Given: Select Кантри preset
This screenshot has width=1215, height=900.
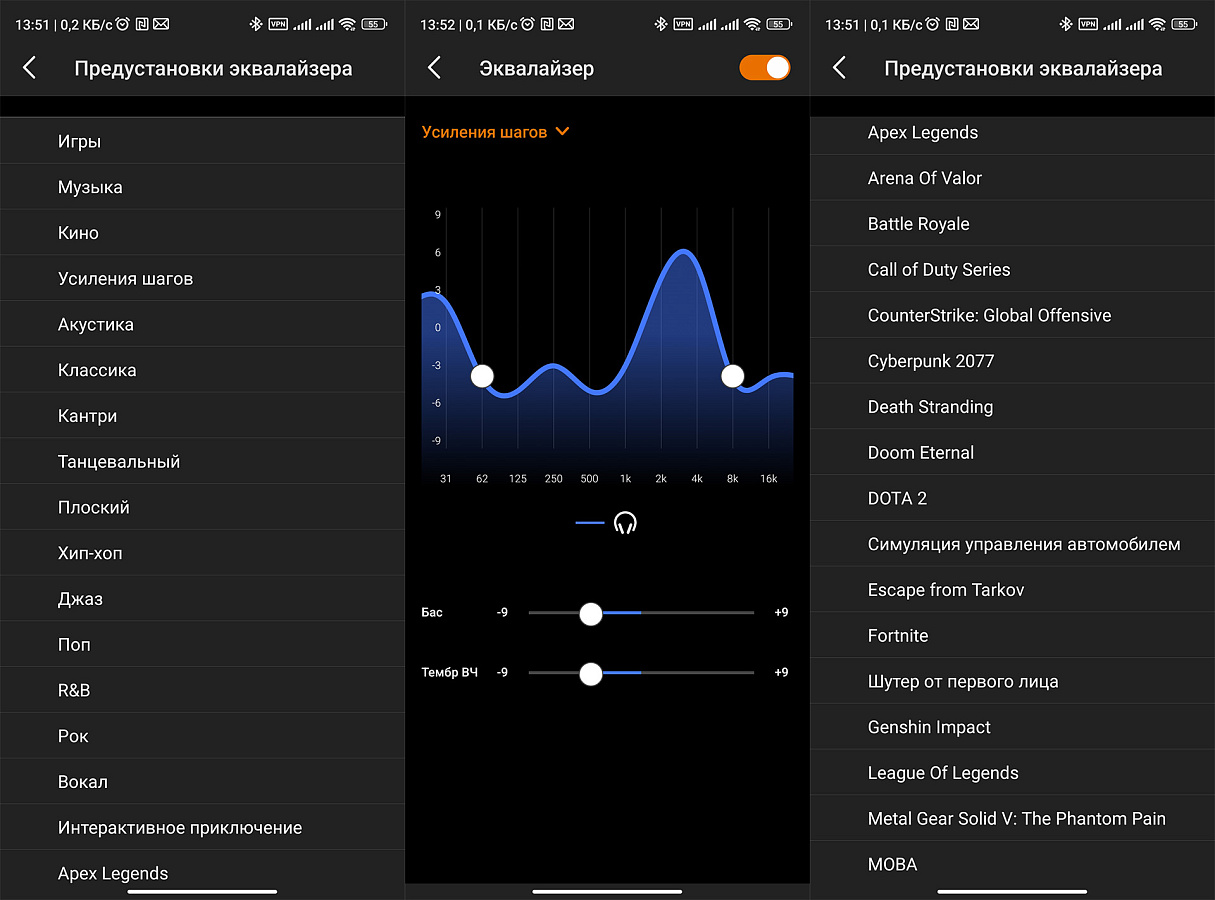Looking at the screenshot, I should coord(202,416).
